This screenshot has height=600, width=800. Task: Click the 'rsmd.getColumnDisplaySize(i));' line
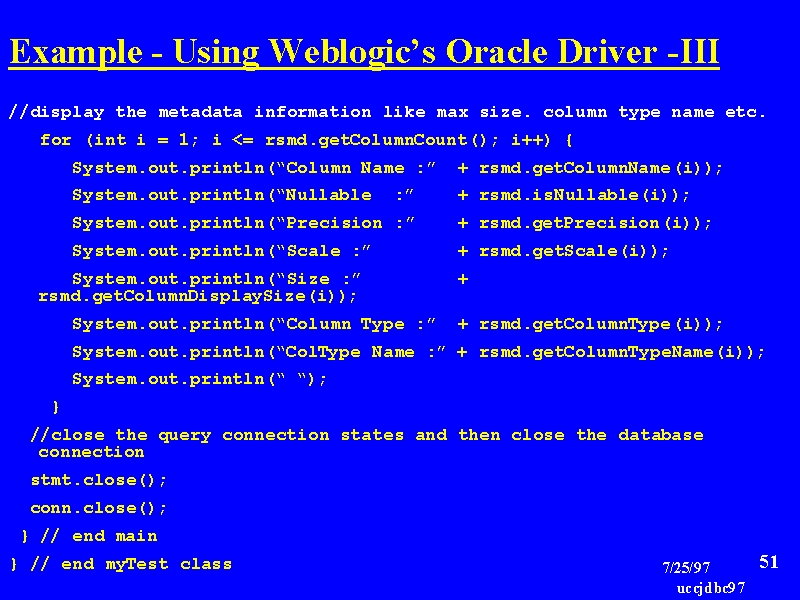(197, 296)
